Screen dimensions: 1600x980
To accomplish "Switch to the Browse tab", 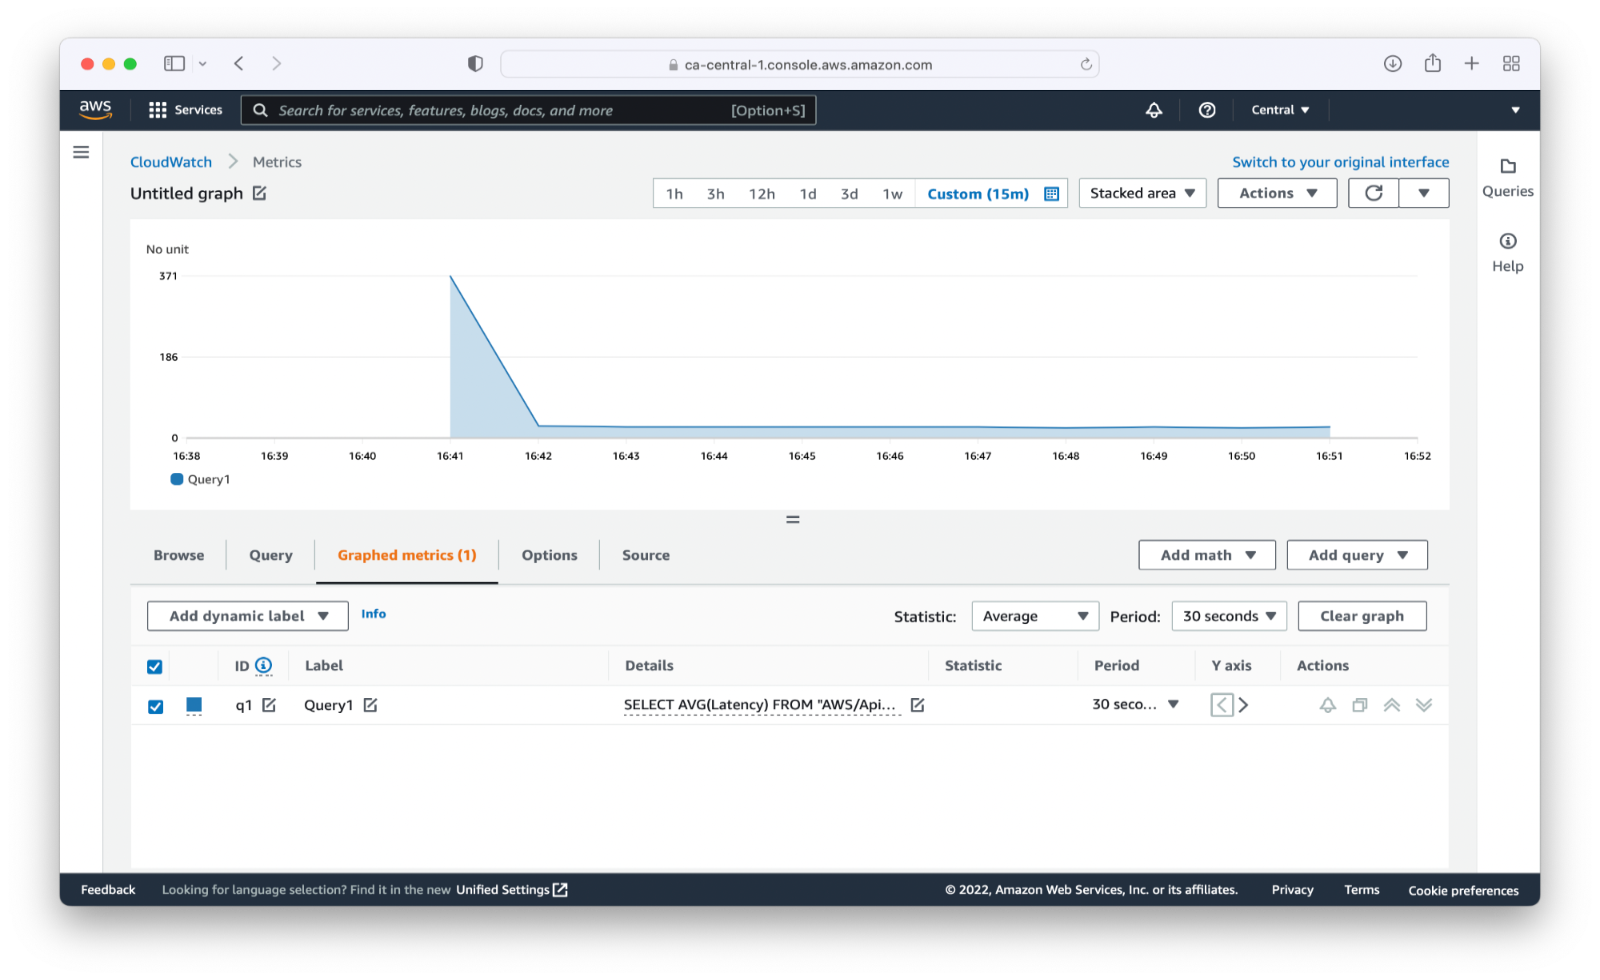I will 179,555.
